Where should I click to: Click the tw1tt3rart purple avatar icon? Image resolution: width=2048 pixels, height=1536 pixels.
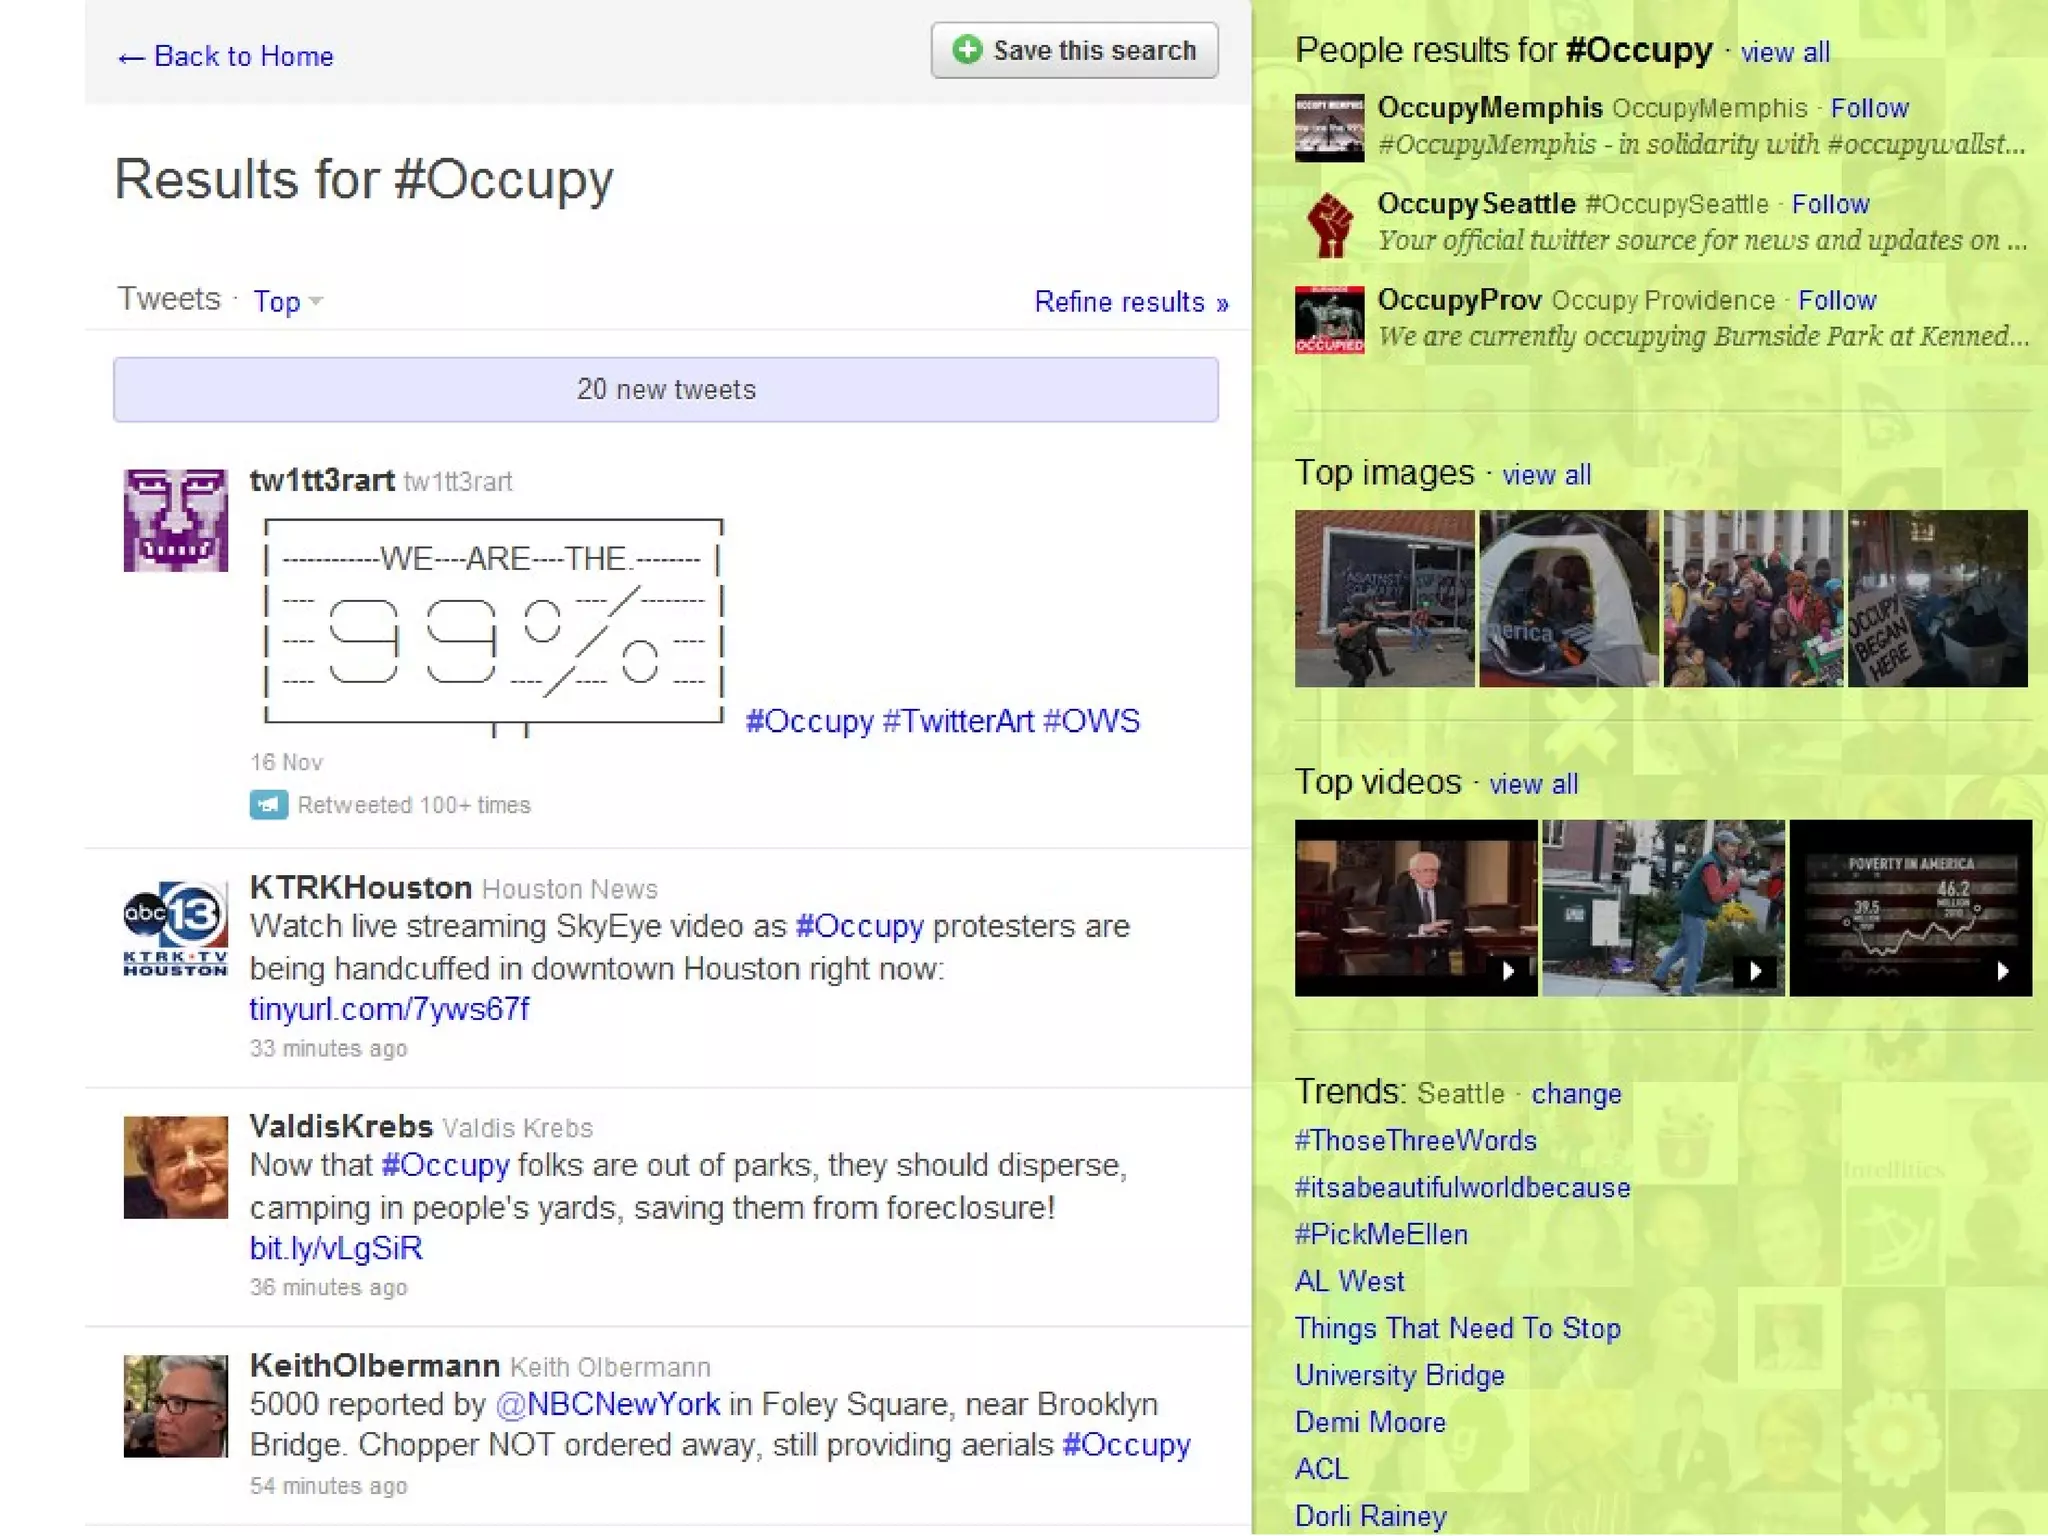tap(175, 520)
